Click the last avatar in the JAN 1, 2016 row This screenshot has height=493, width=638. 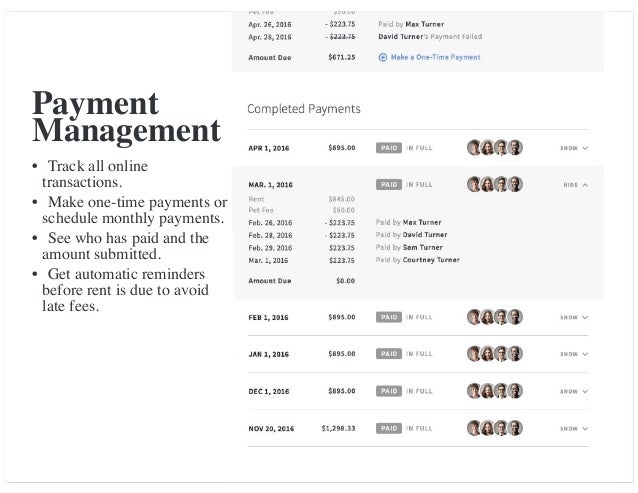pos(516,353)
